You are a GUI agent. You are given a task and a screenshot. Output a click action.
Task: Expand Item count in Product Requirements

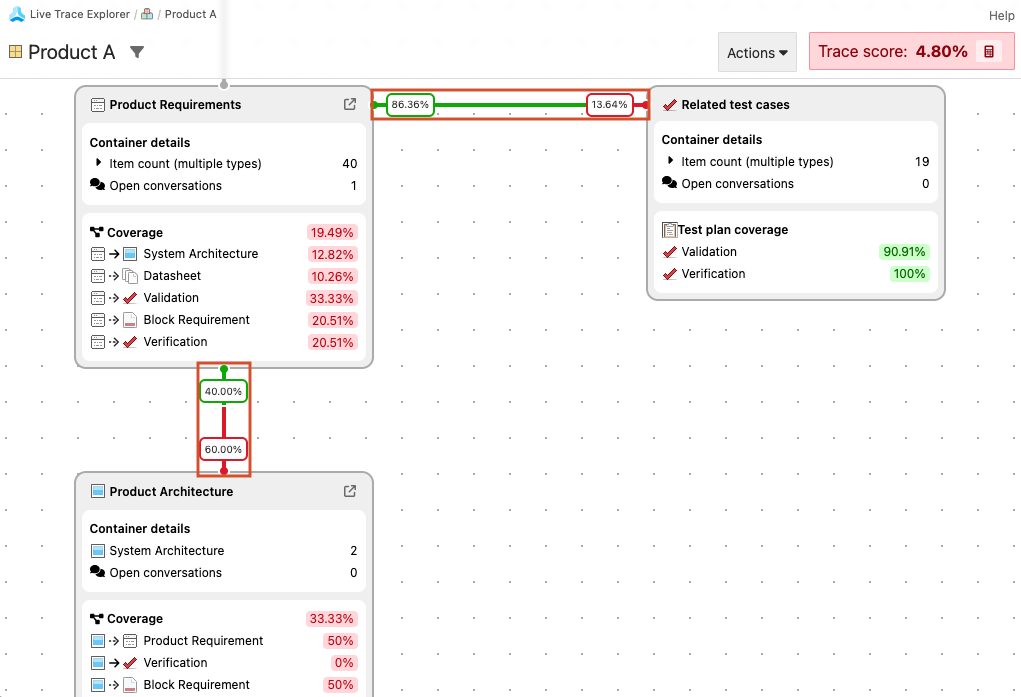(97, 163)
